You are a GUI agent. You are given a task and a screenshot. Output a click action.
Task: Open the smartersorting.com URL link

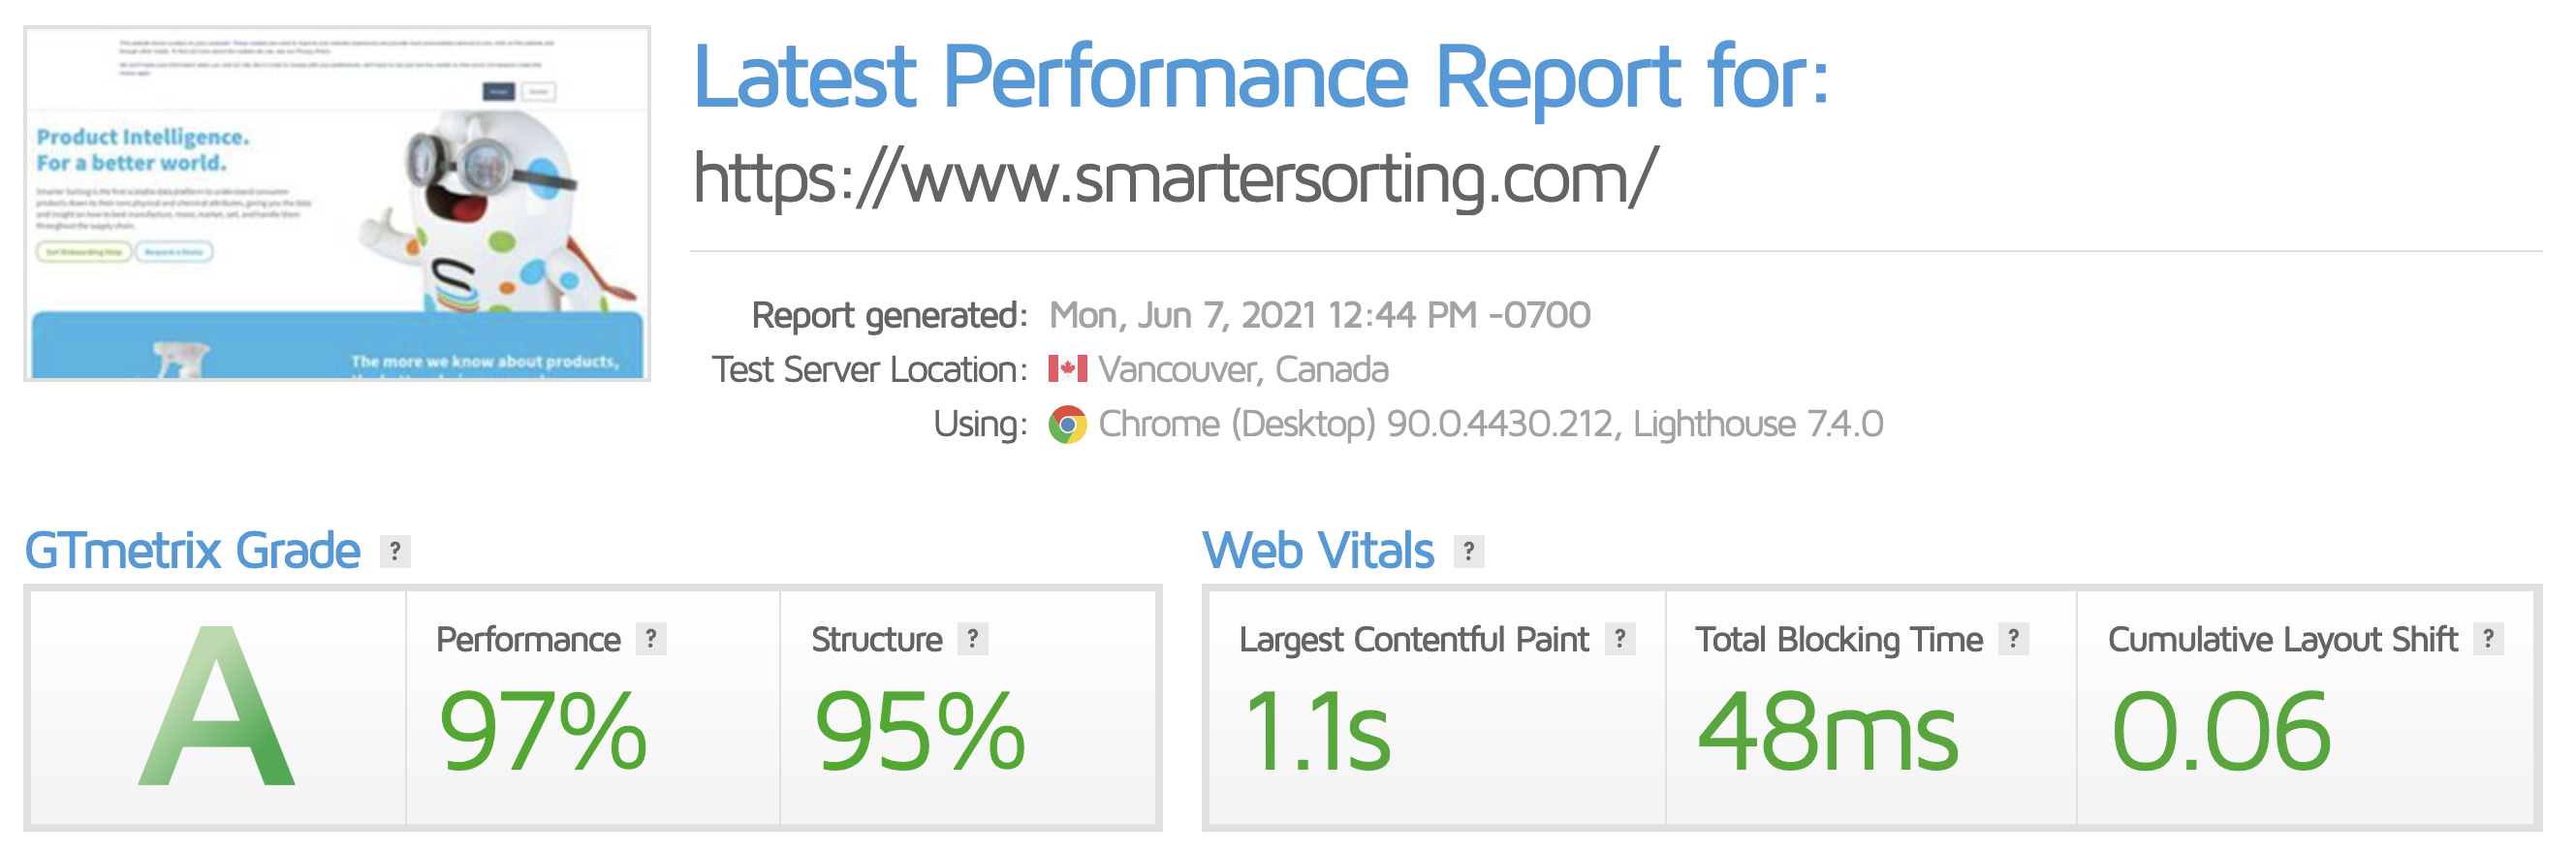[x=1175, y=178]
